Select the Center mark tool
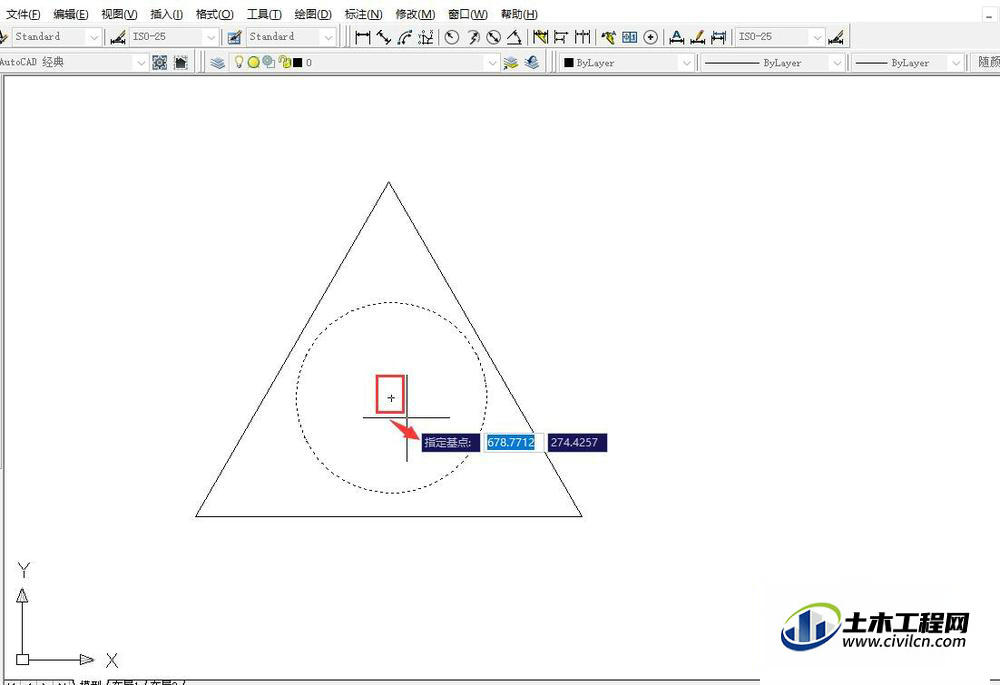 [x=651, y=37]
